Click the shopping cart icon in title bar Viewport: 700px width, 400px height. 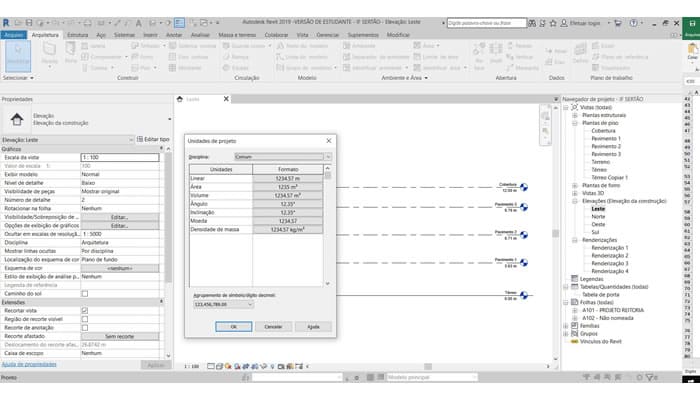[618, 23]
